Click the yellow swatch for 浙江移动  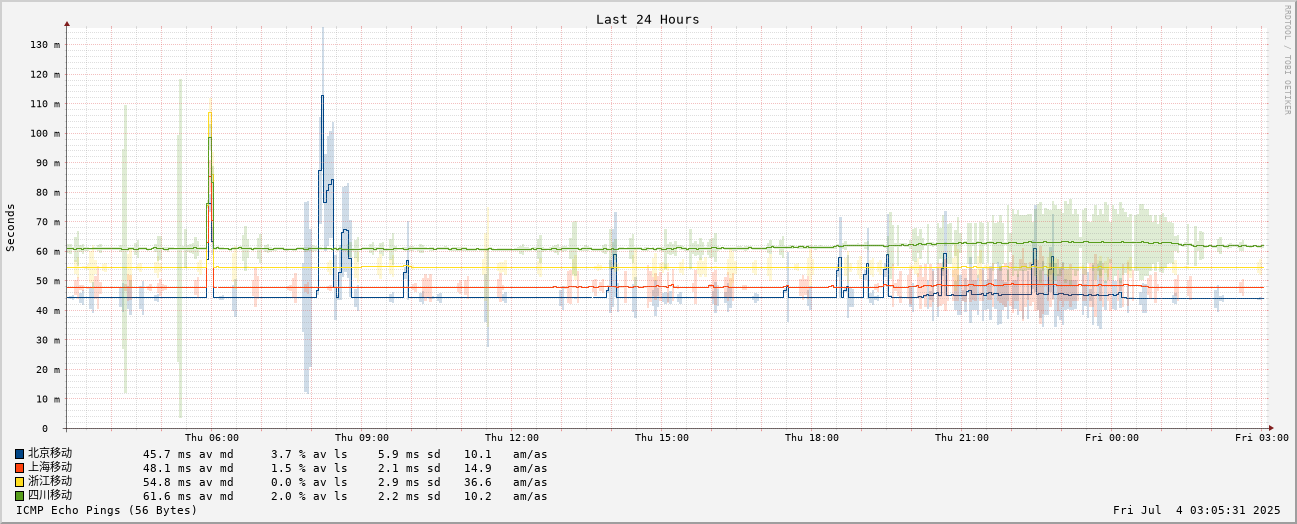tap(20, 482)
